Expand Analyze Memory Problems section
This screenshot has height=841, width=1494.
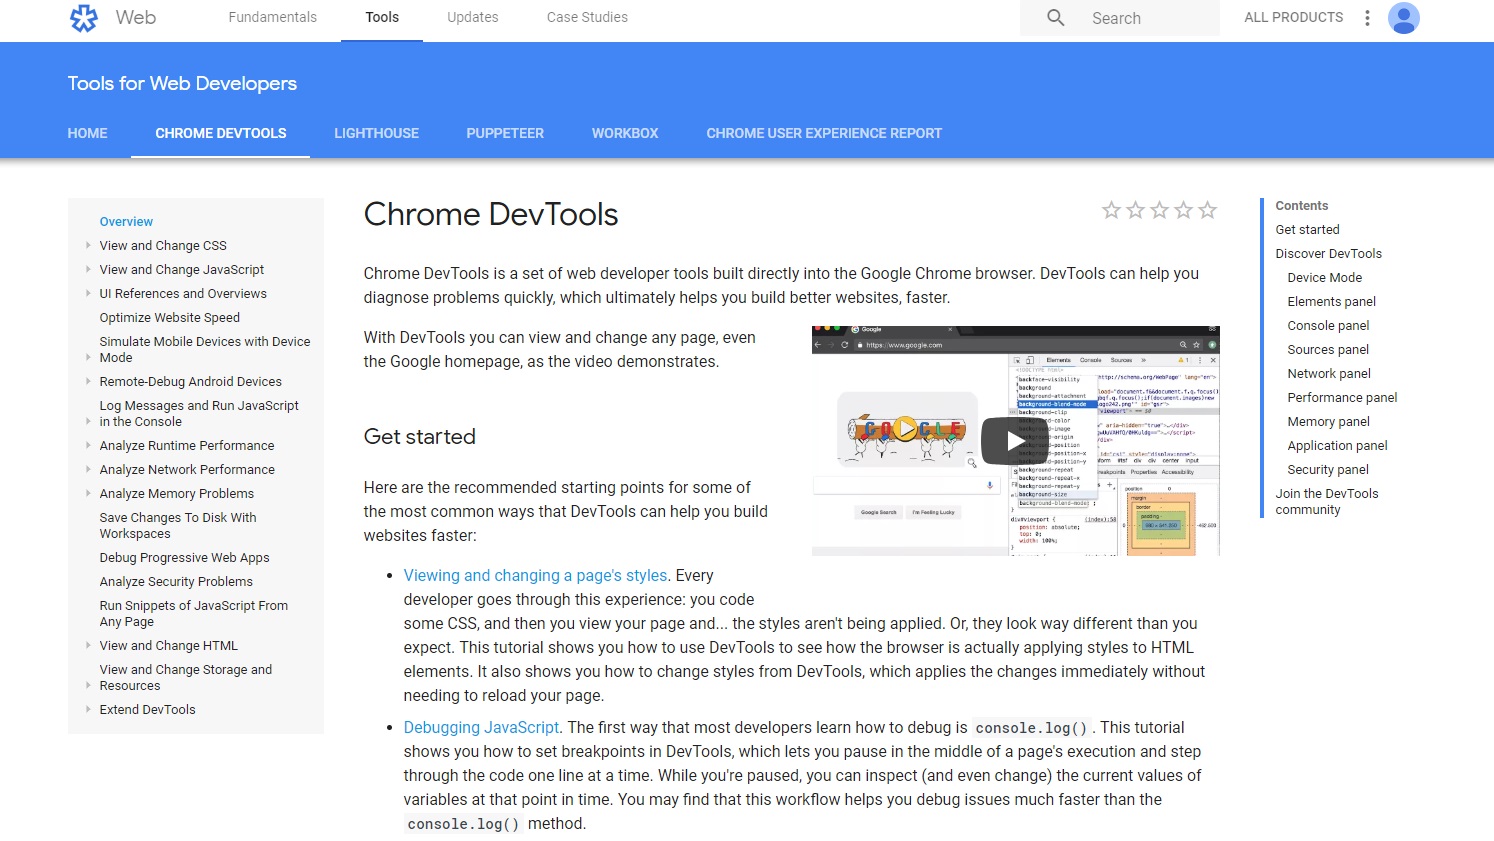88,493
